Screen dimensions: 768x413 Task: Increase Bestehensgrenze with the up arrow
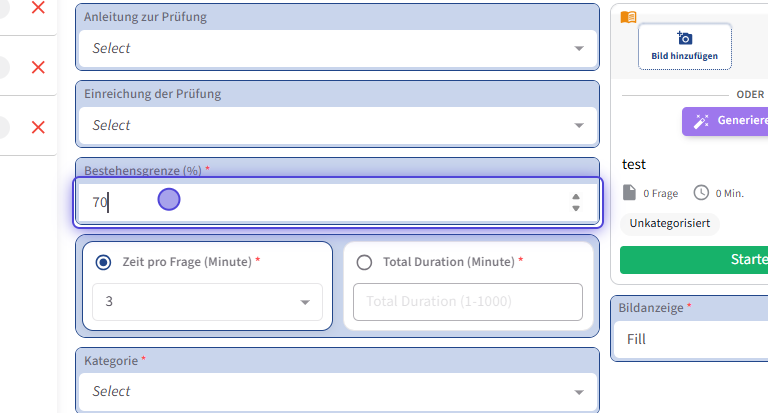click(x=576, y=196)
